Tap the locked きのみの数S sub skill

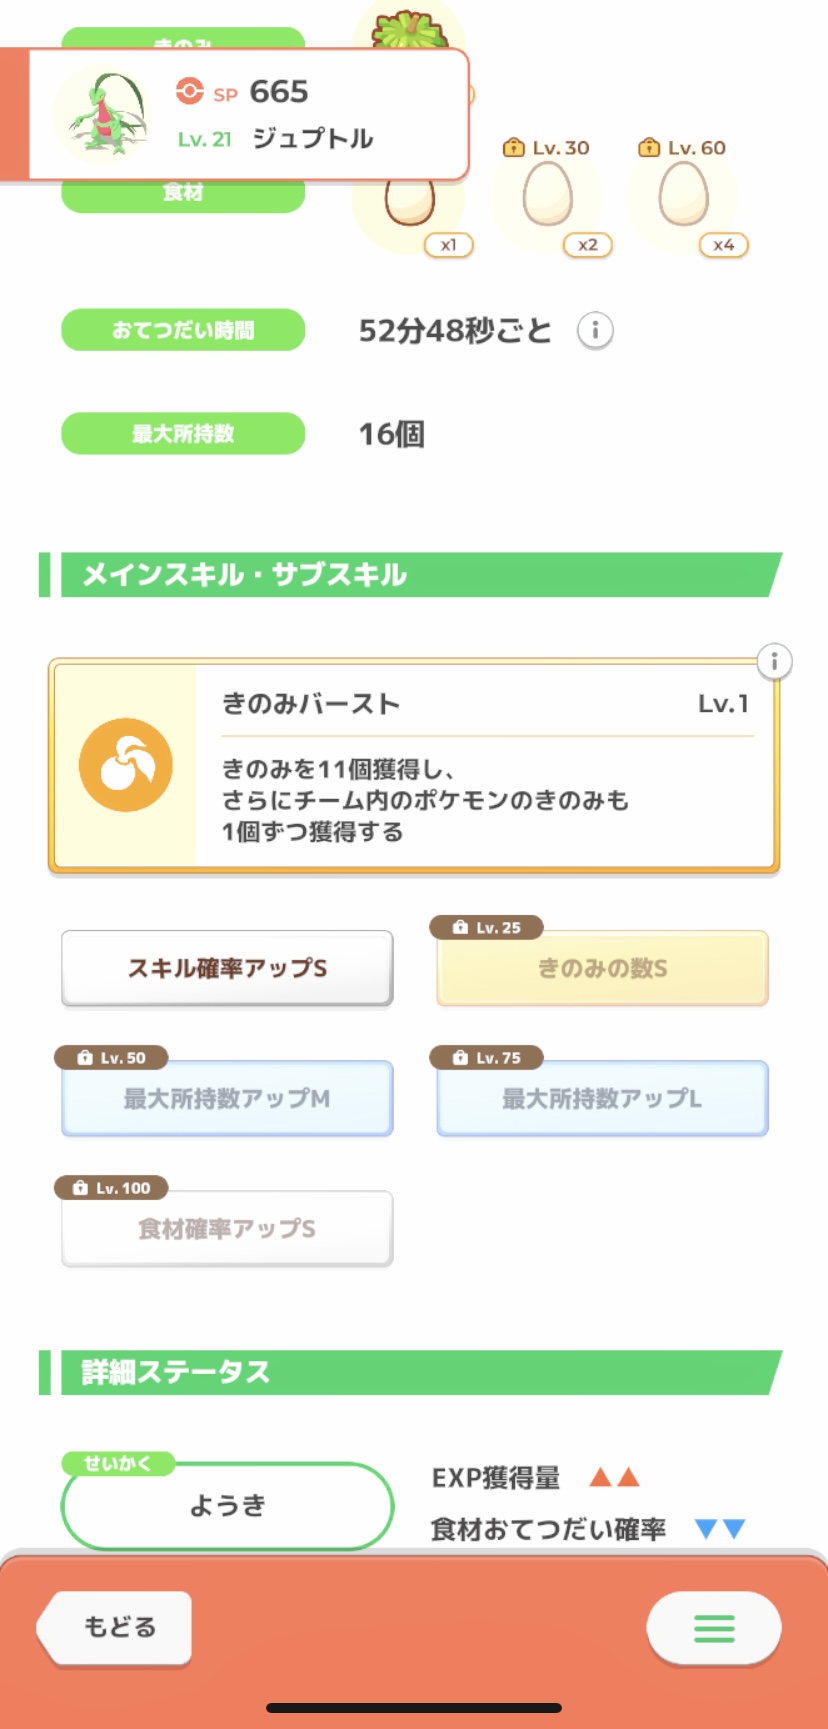(x=602, y=968)
